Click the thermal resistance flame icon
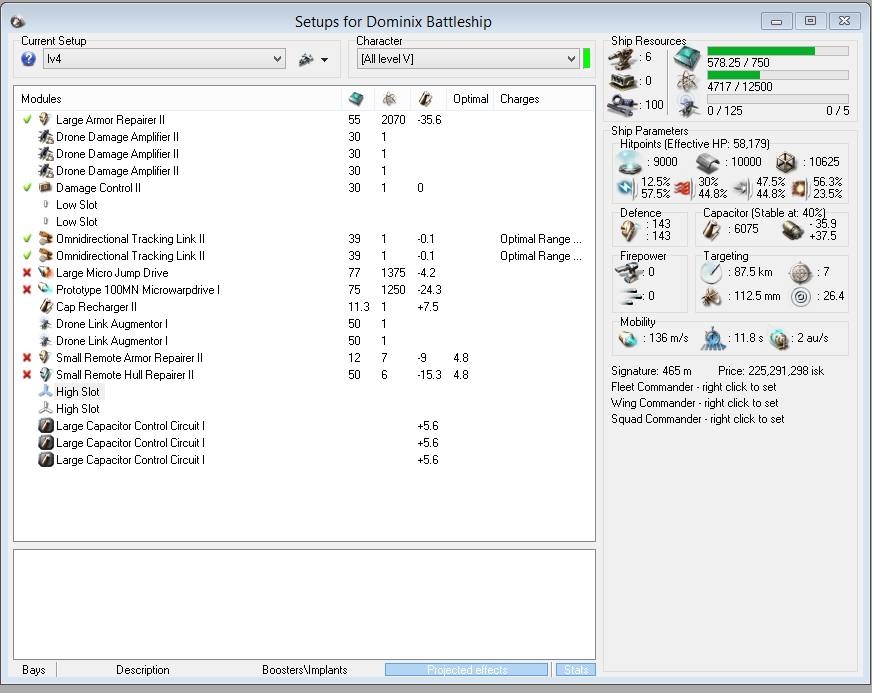The width and height of the screenshot is (872, 693). point(683,189)
